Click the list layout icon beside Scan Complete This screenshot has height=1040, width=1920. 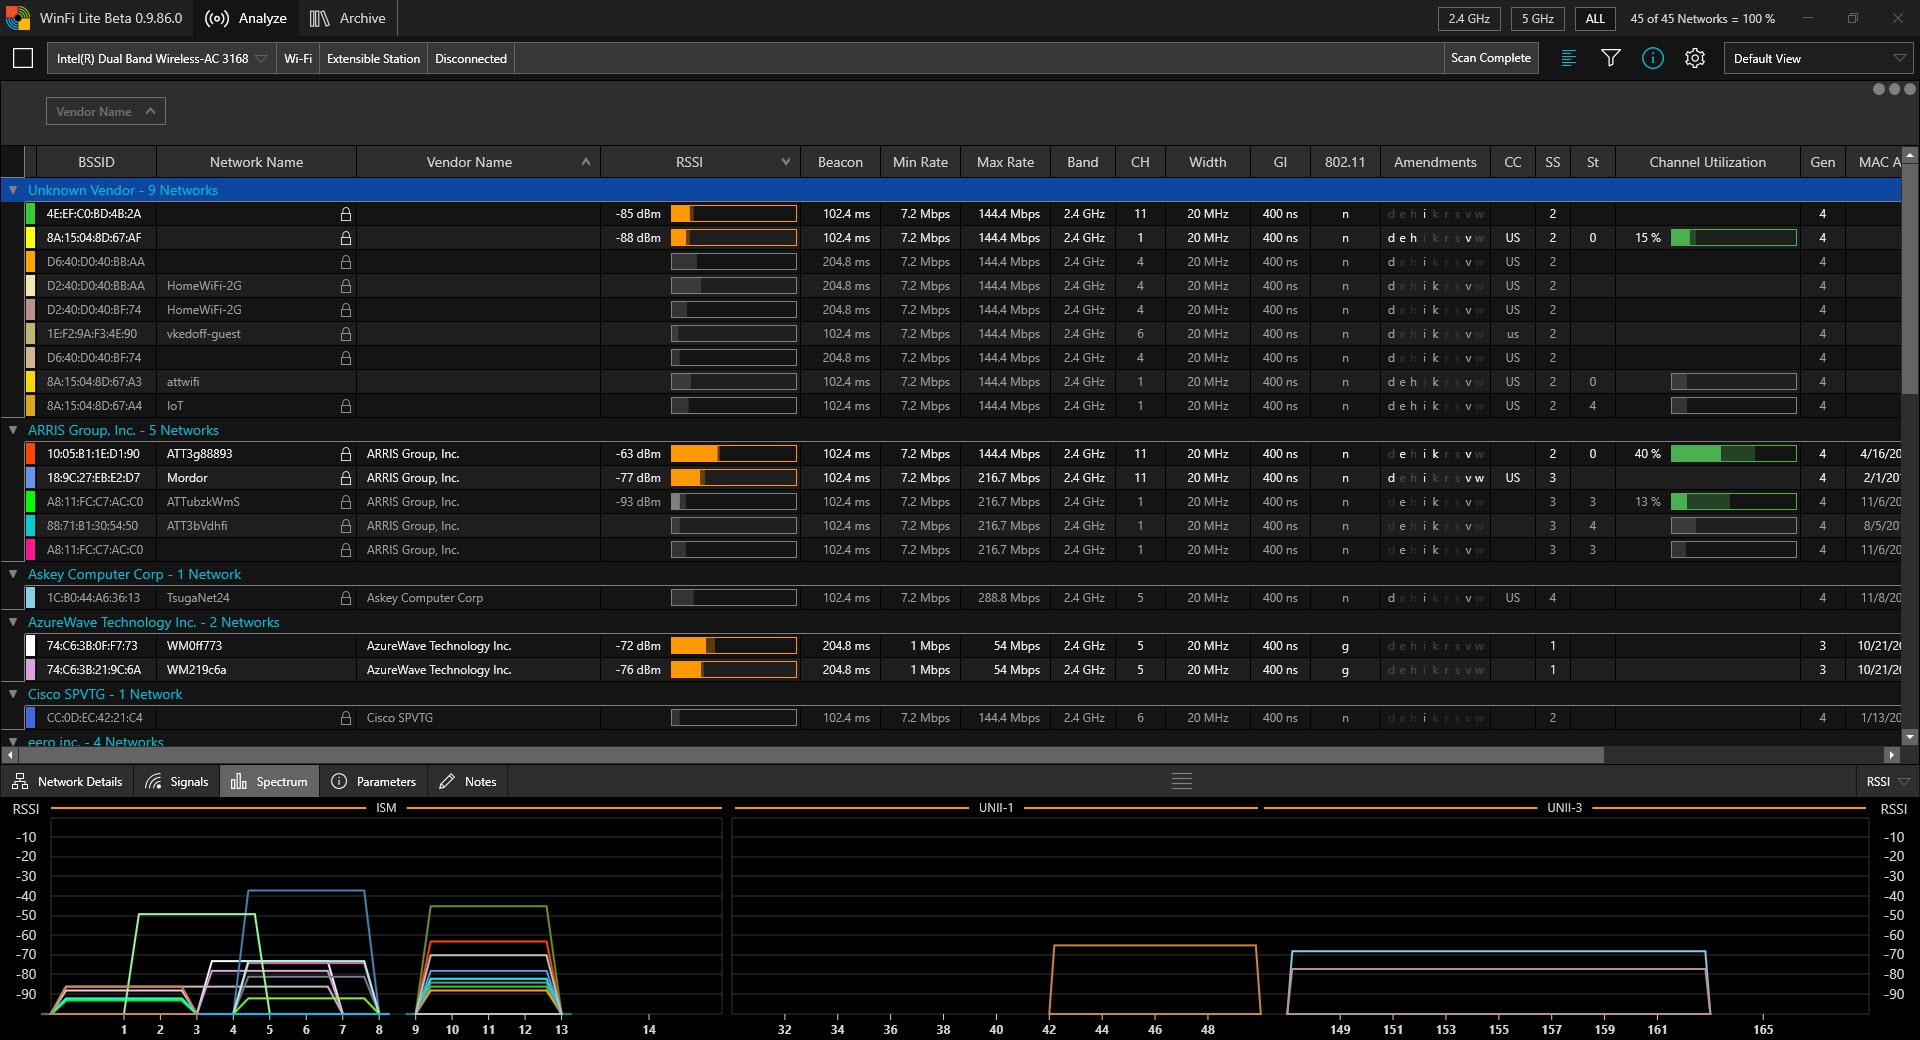click(1568, 58)
